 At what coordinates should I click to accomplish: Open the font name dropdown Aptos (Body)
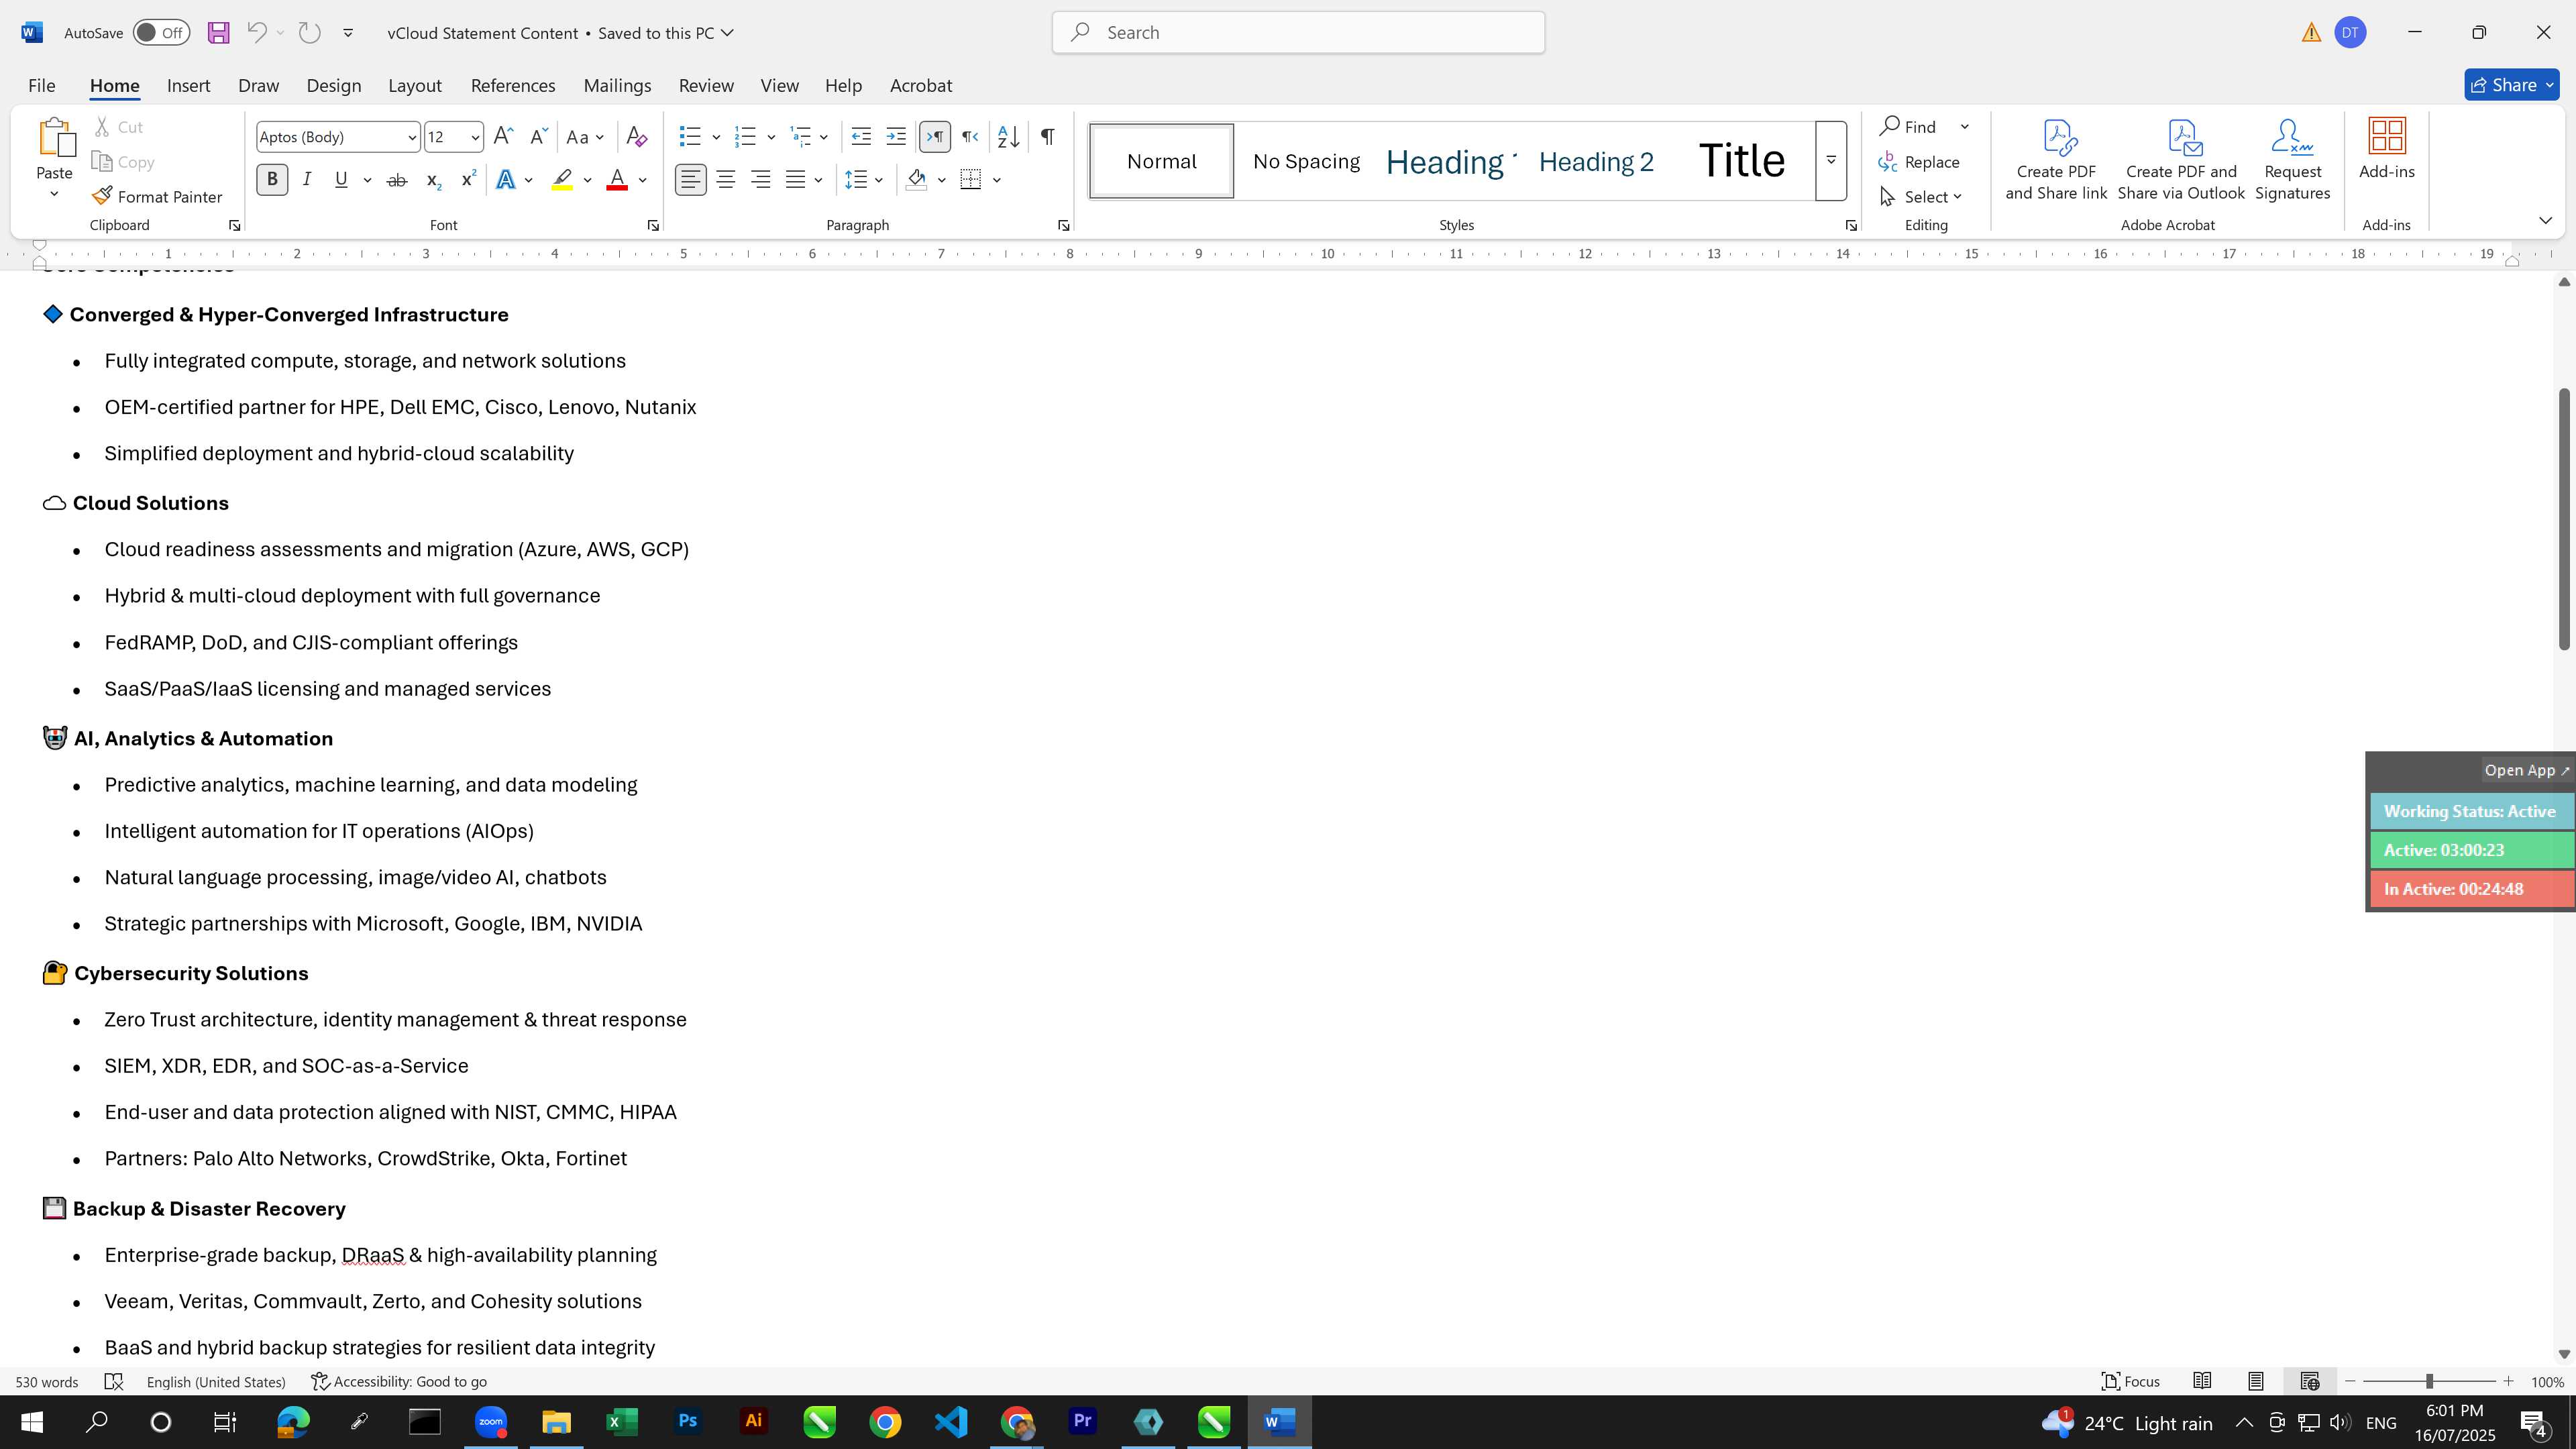tap(411, 137)
